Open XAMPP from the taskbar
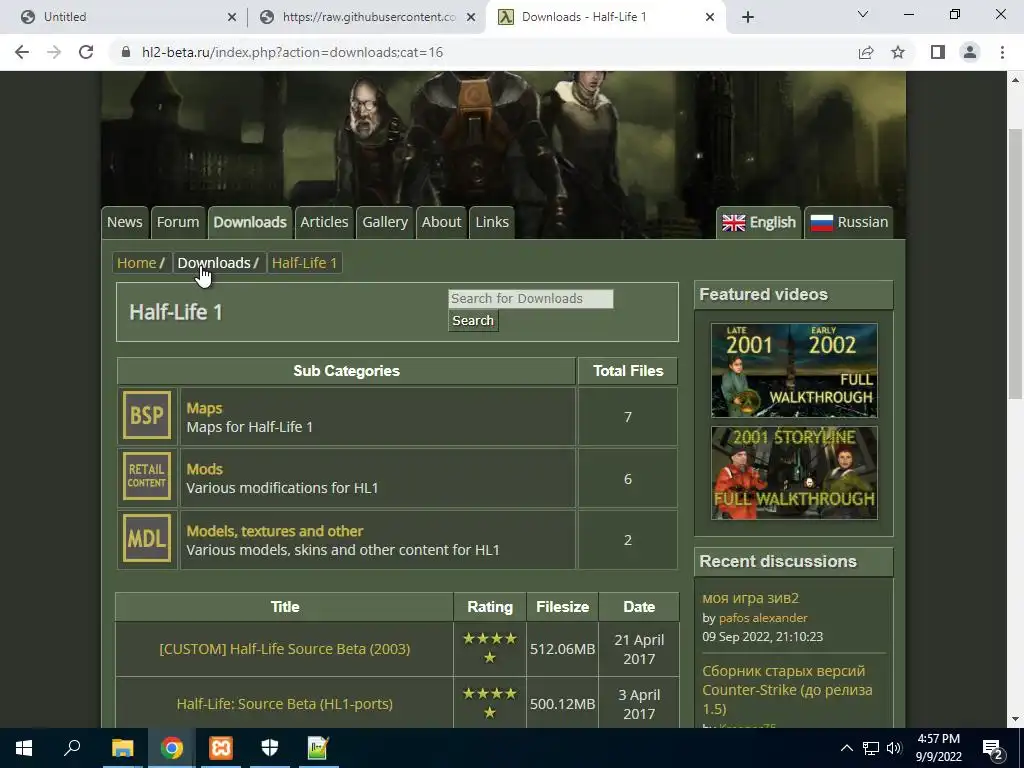This screenshot has height=768, width=1024. [x=221, y=748]
